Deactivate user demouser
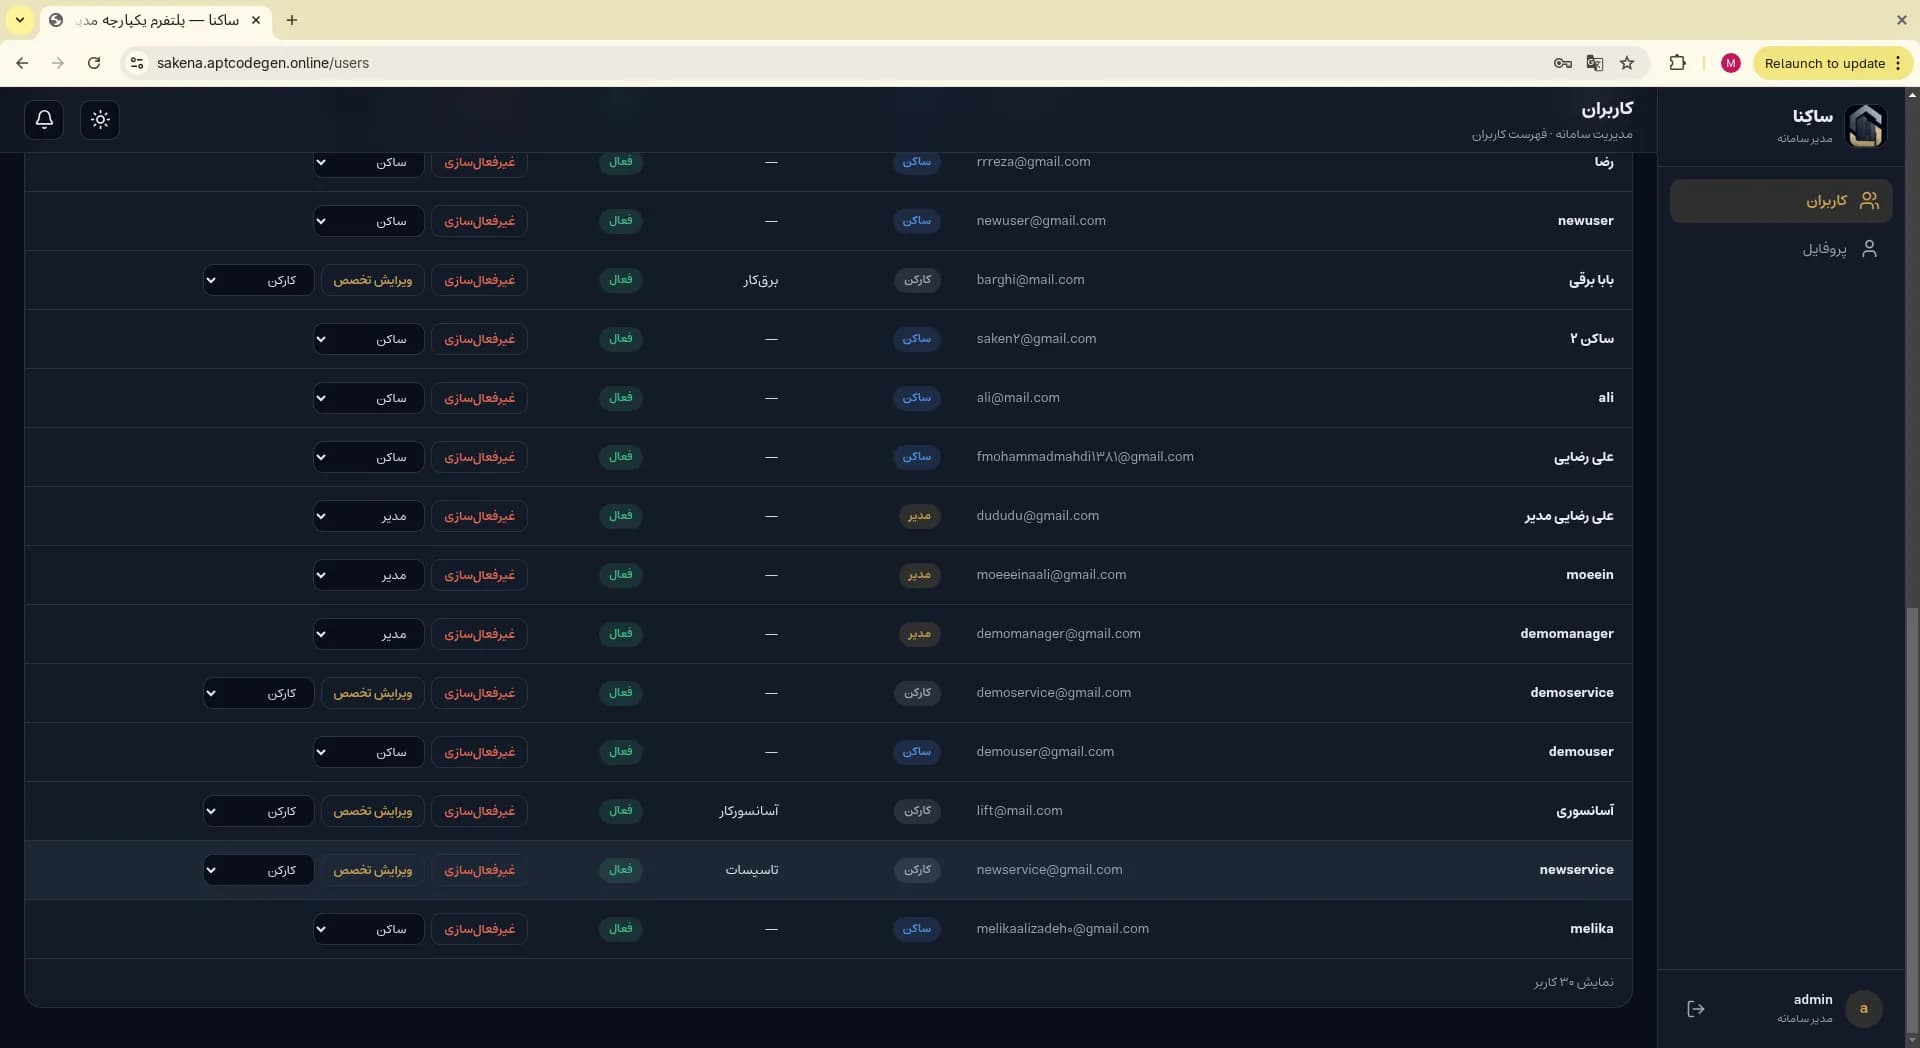 tap(479, 752)
